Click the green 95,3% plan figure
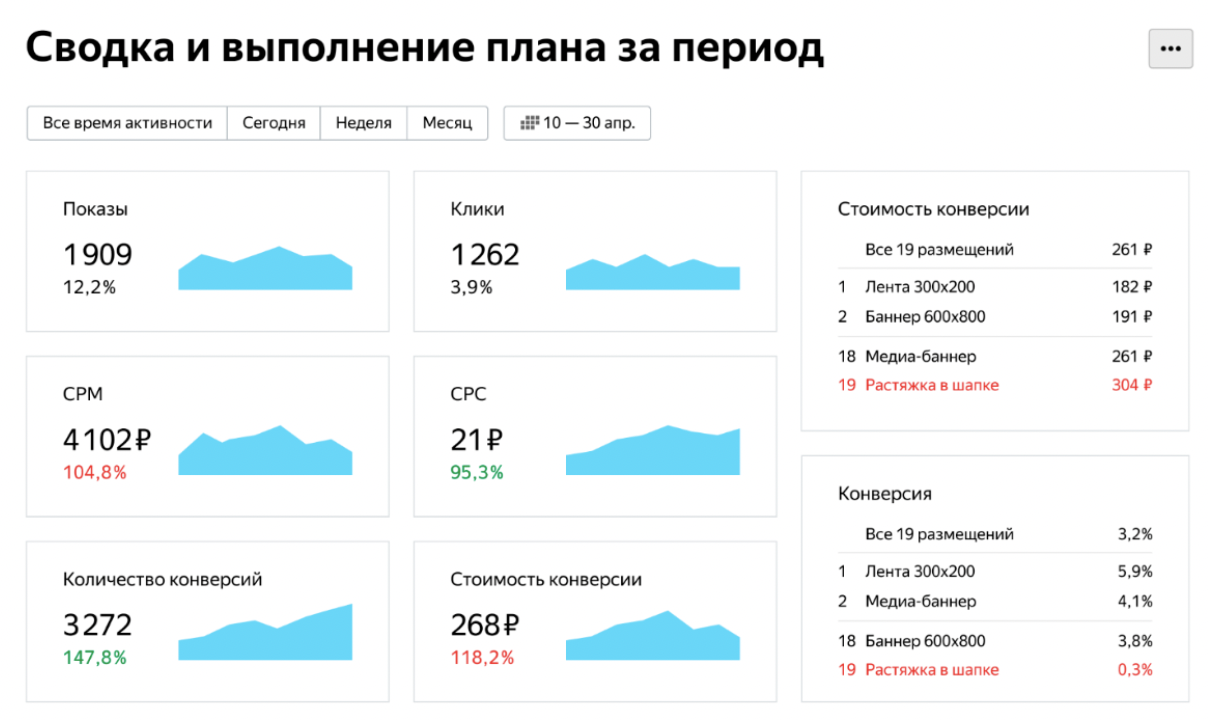 pos(477,472)
